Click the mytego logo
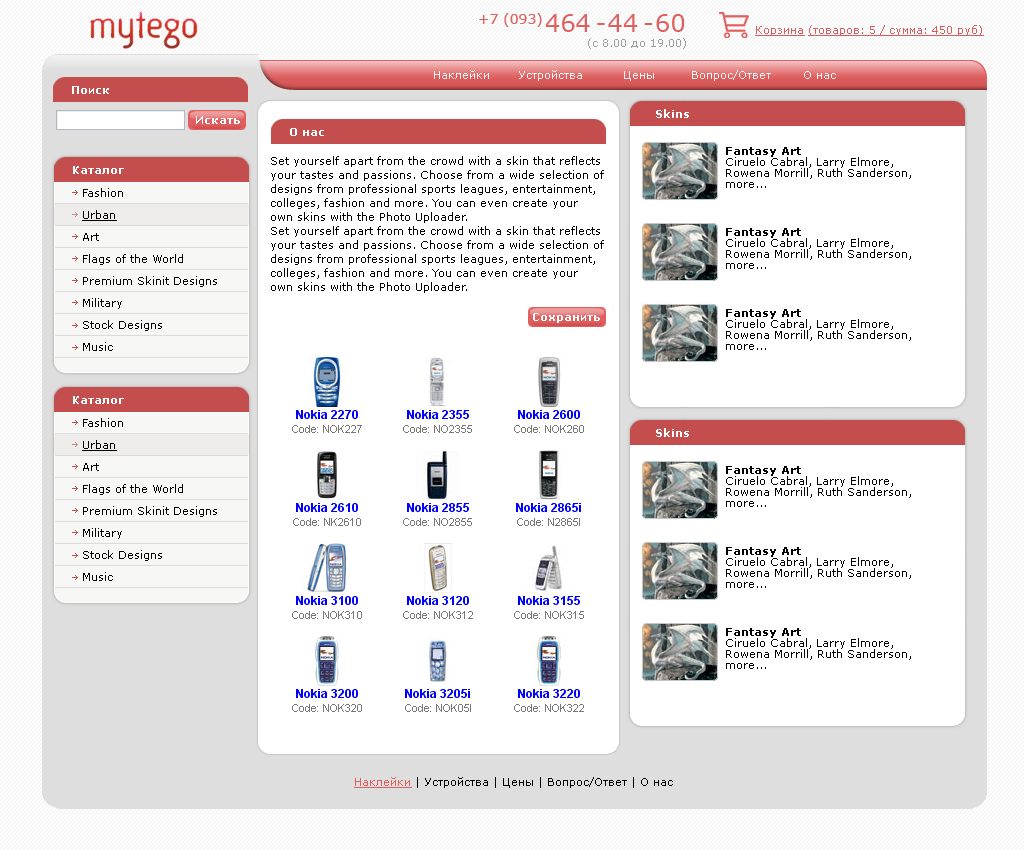The width and height of the screenshot is (1024, 850). click(144, 29)
